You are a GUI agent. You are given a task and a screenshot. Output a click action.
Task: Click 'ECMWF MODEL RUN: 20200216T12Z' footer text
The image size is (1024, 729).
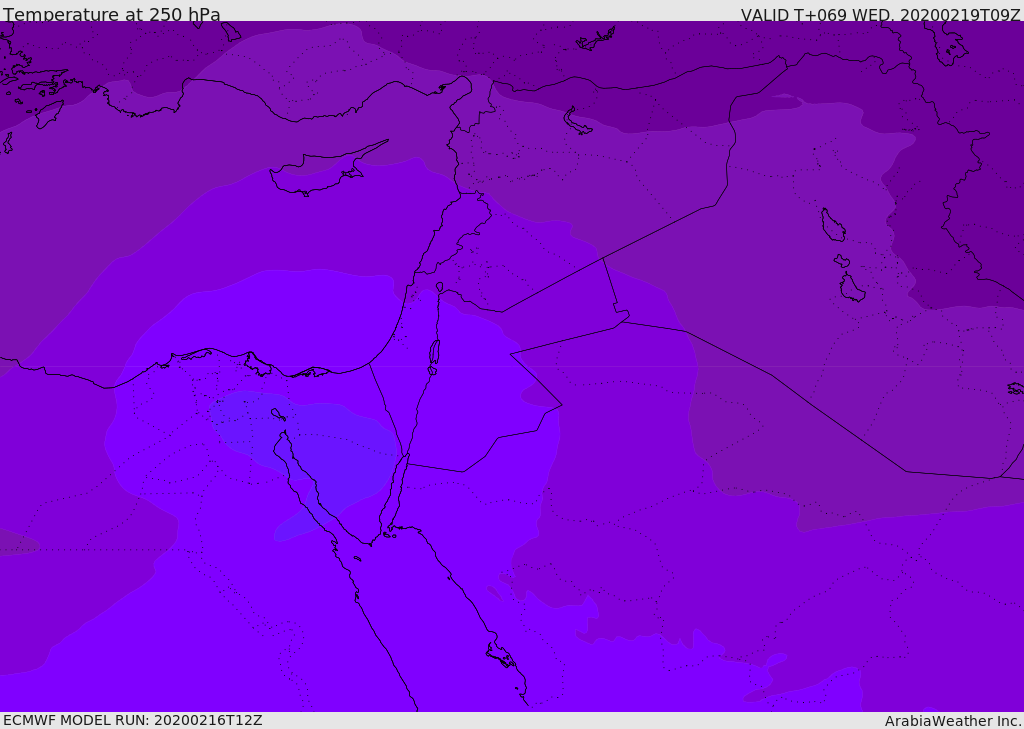tap(133, 720)
